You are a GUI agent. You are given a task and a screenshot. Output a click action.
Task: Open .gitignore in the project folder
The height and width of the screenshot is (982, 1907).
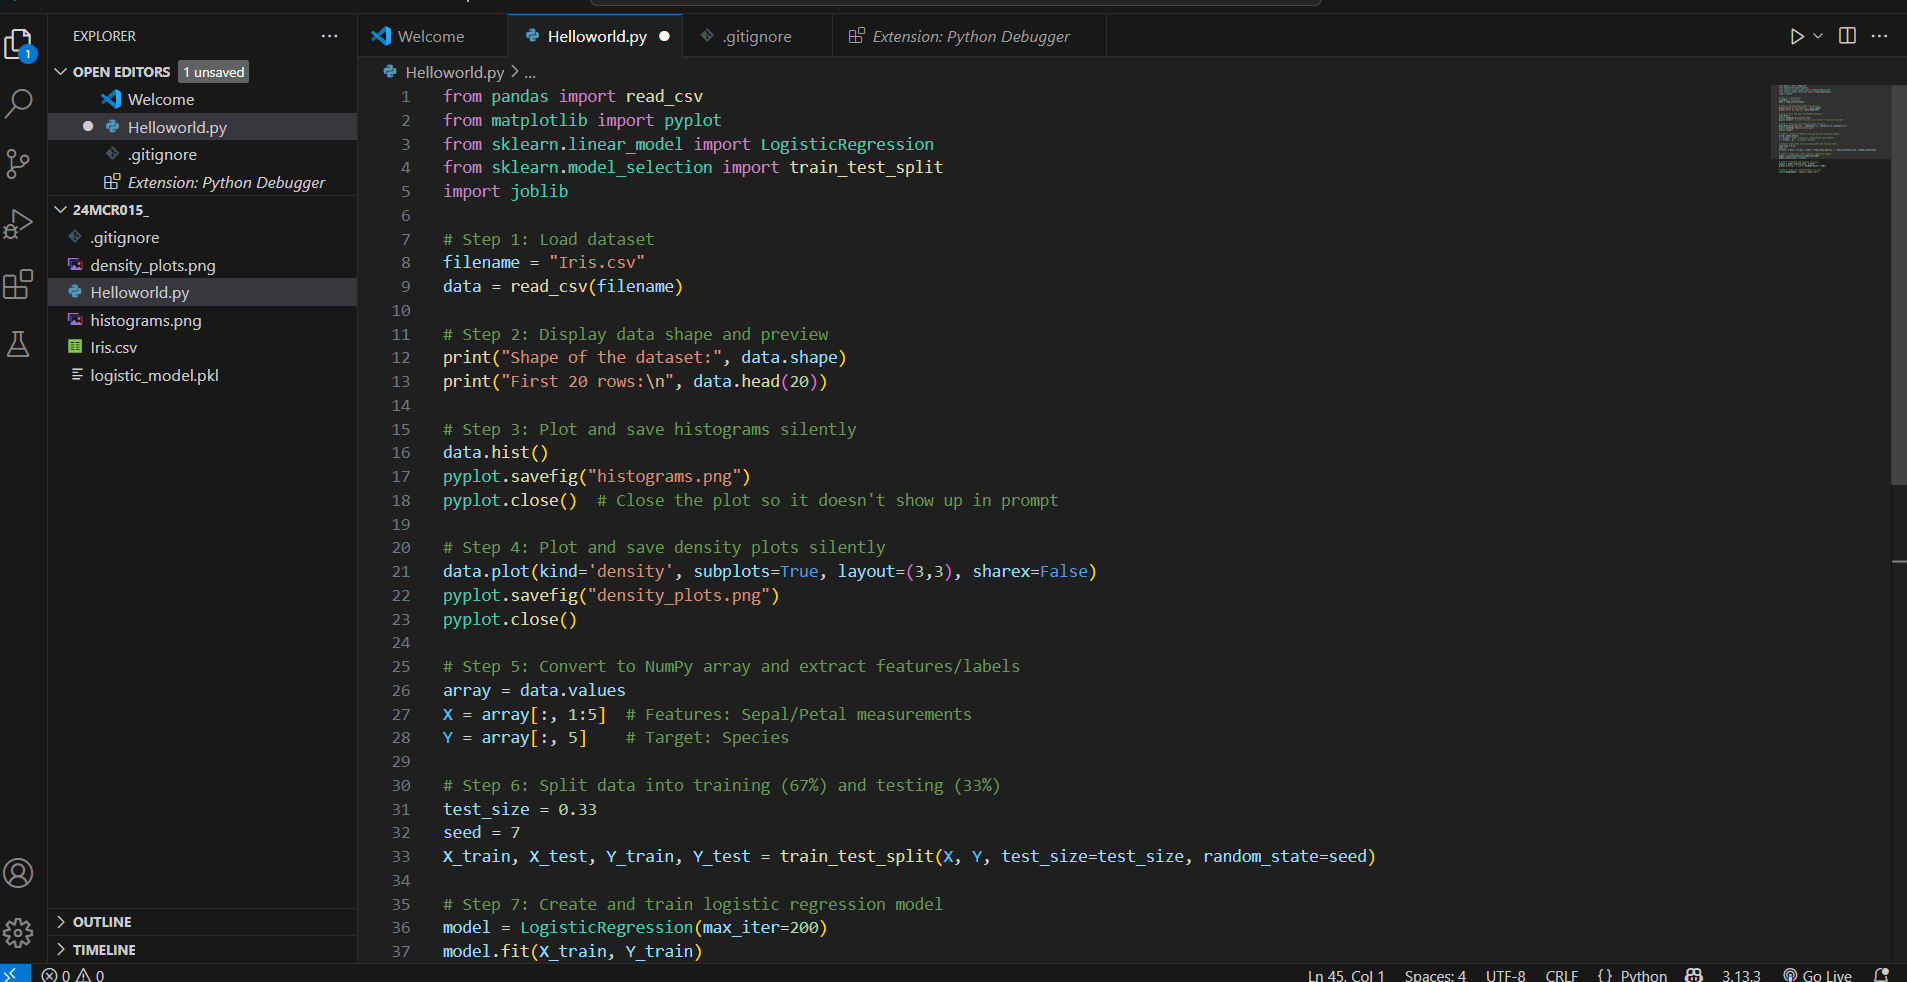pyautogui.click(x=202, y=237)
